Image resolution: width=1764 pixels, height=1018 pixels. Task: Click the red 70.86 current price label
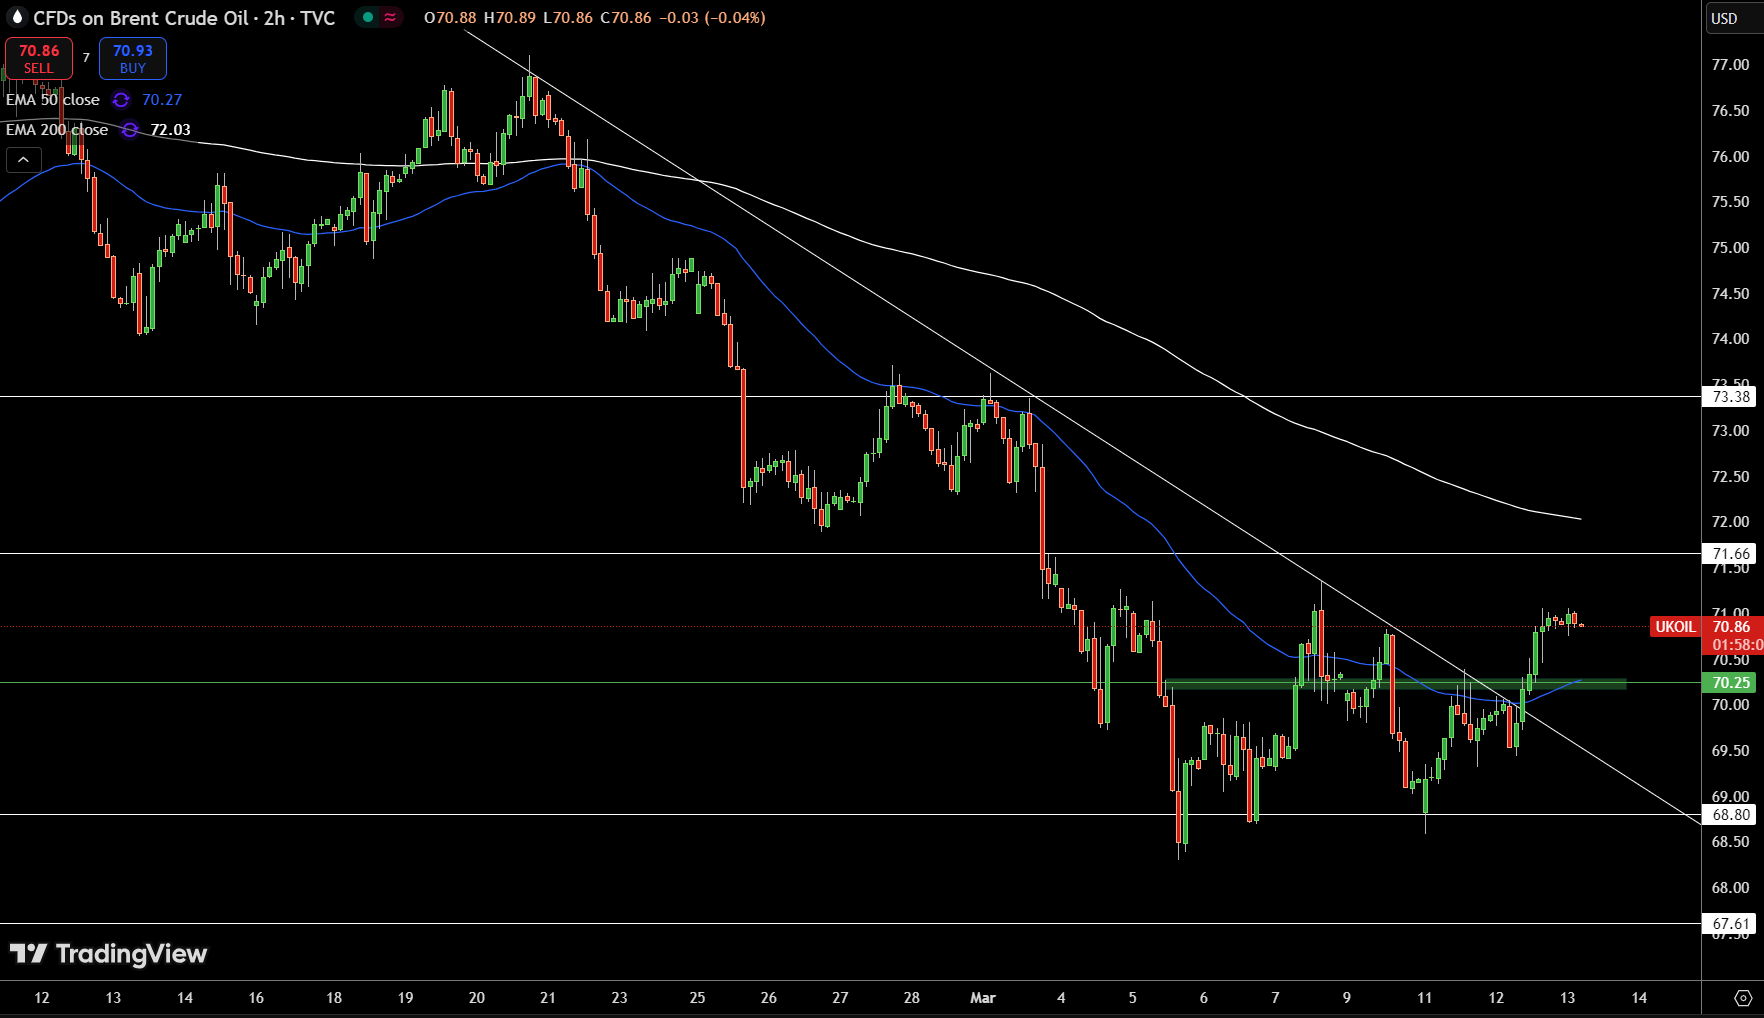(1732, 627)
